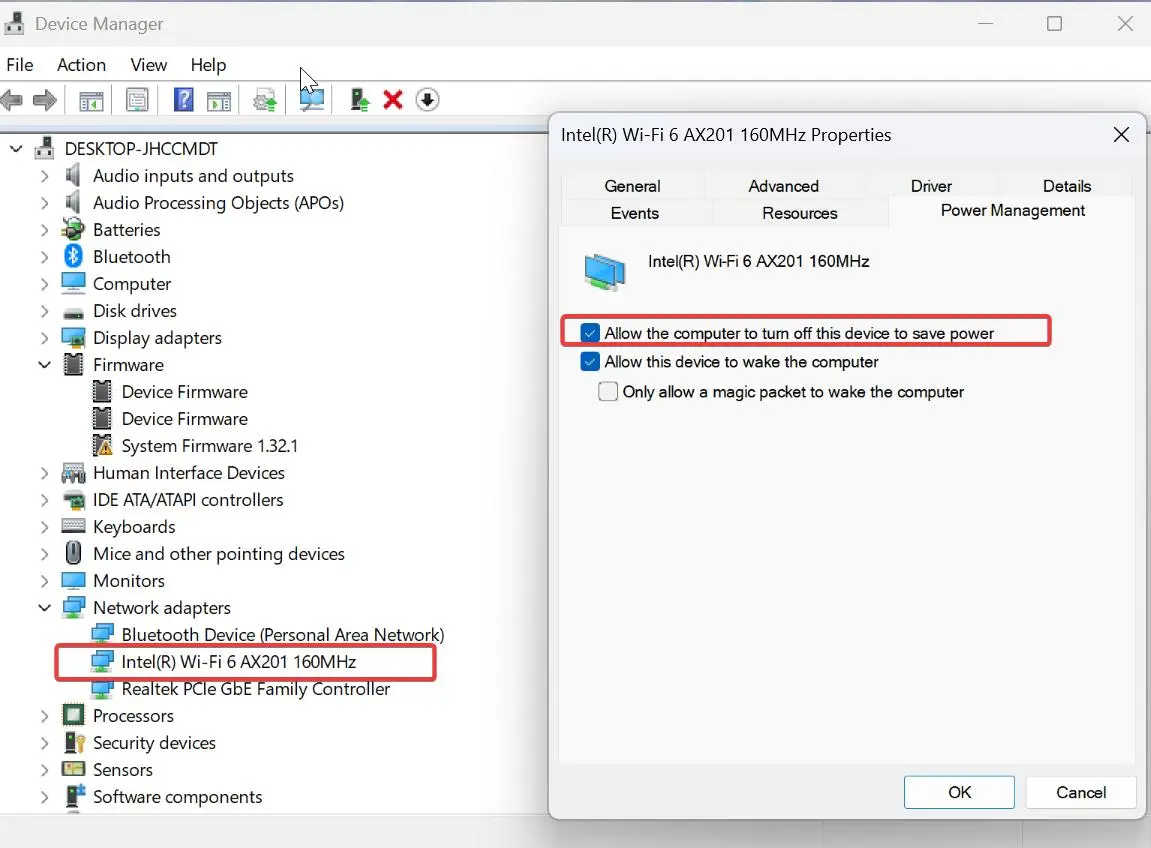1151x848 pixels.
Task: Expand the Batteries category arrow
Action: click(x=45, y=230)
